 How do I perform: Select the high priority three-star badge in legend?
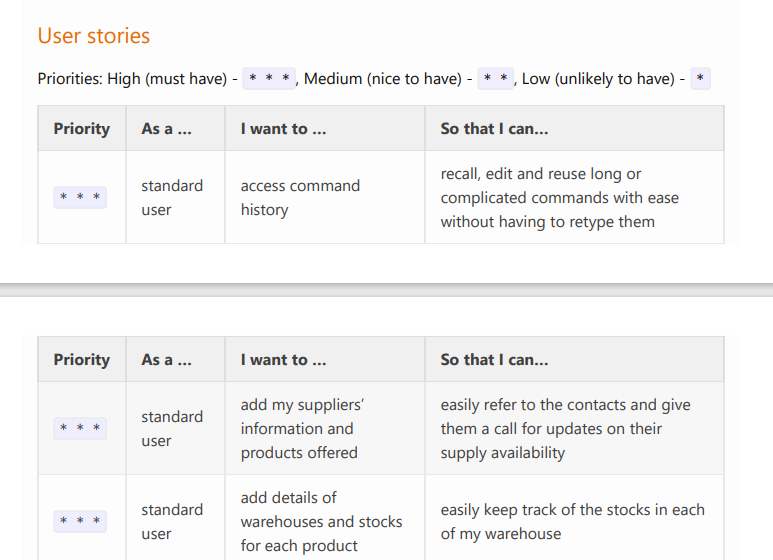[x=269, y=78]
